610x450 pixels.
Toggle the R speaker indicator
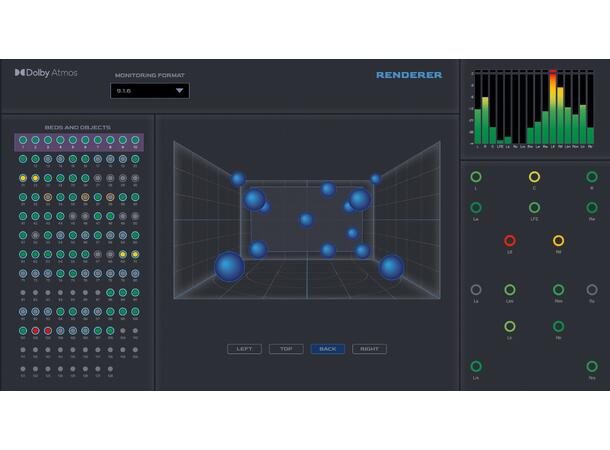[592, 177]
